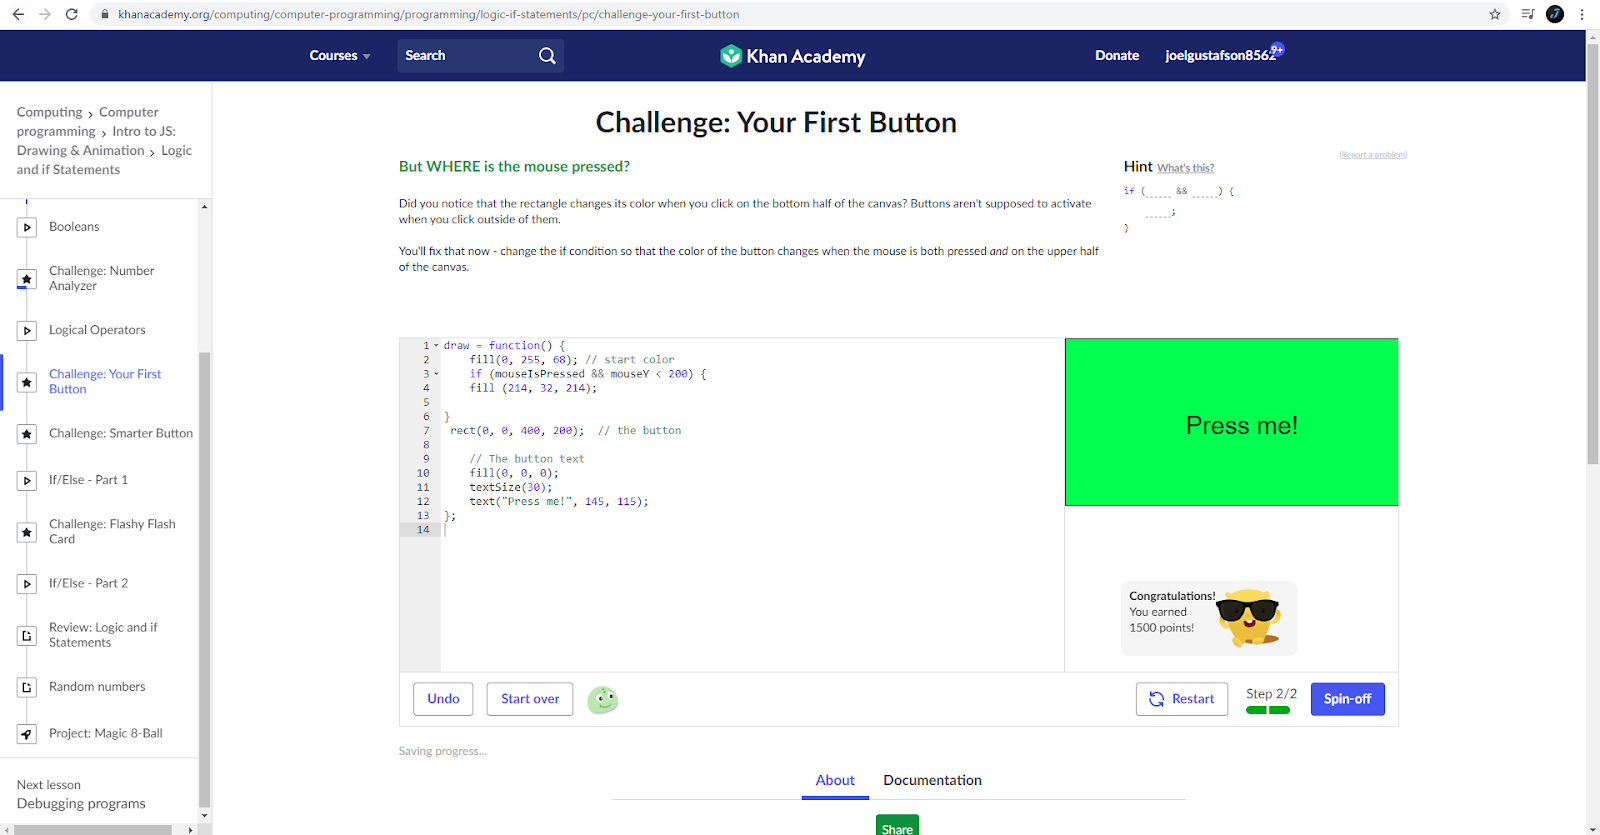Open the Debugging programs next lesson link
This screenshot has height=835, width=1600.
point(81,803)
